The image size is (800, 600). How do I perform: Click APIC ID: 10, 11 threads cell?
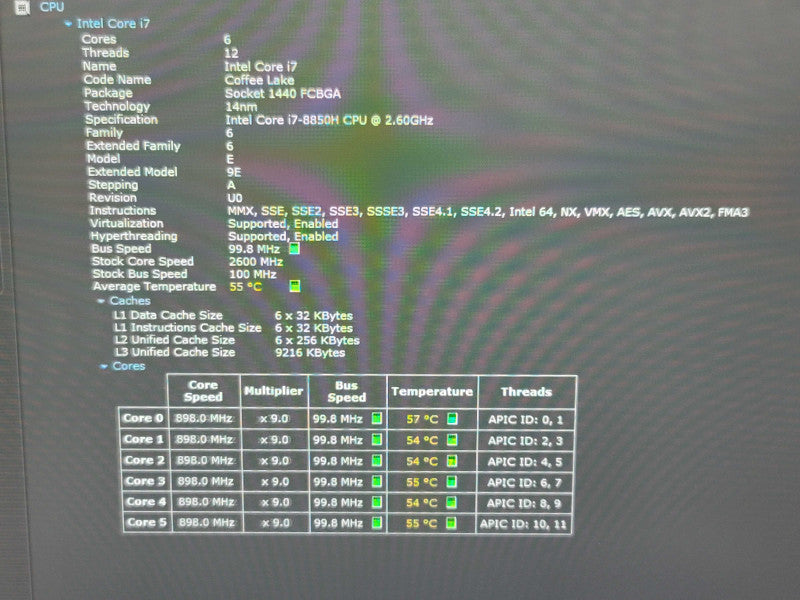[523, 524]
